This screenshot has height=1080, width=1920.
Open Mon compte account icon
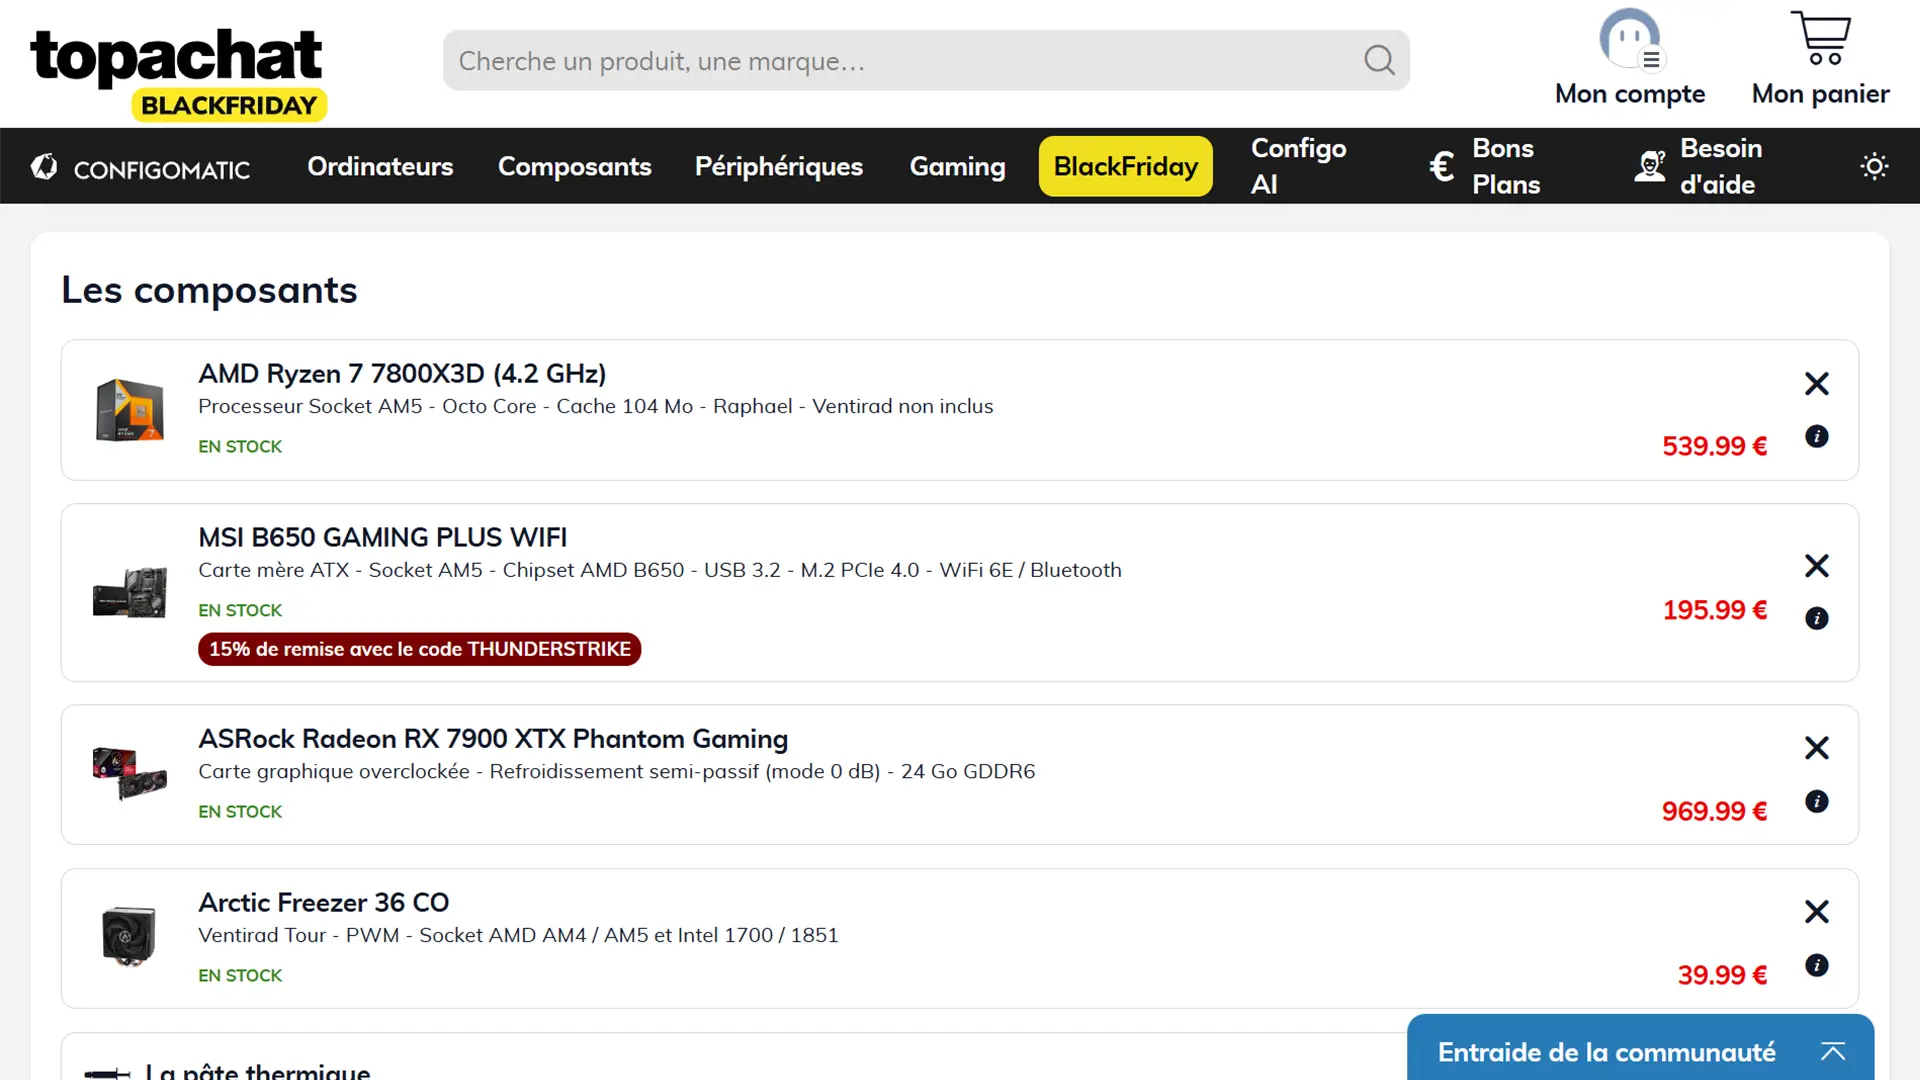[1630, 39]
